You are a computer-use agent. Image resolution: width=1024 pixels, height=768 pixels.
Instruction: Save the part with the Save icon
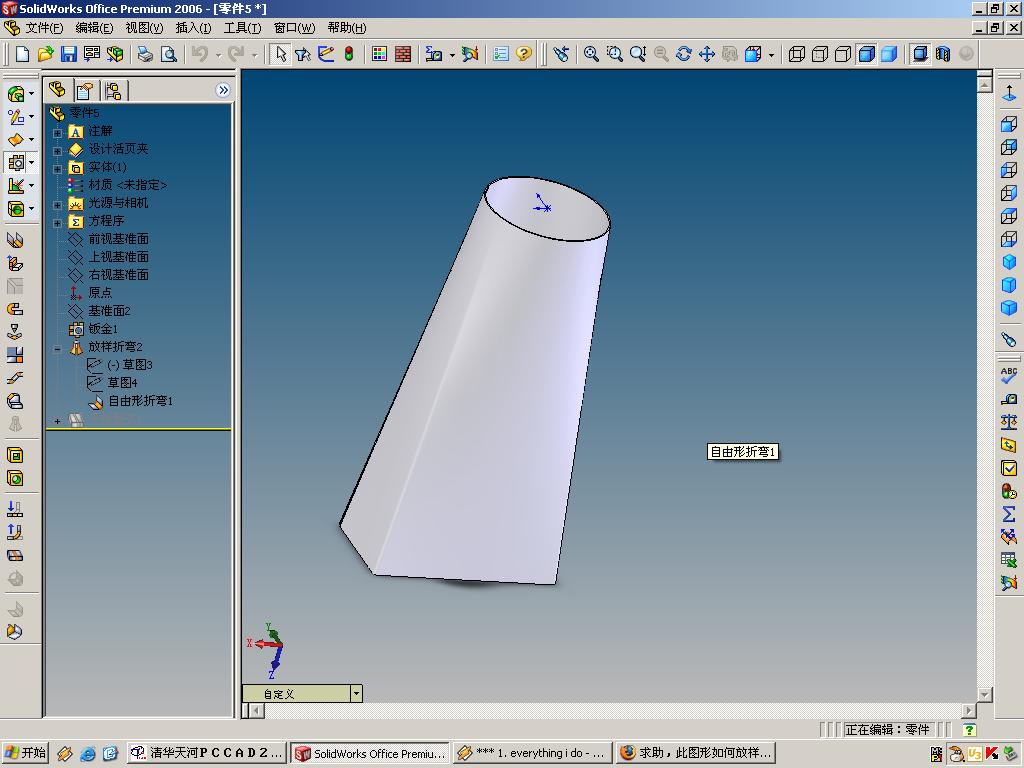pos(69,54)
